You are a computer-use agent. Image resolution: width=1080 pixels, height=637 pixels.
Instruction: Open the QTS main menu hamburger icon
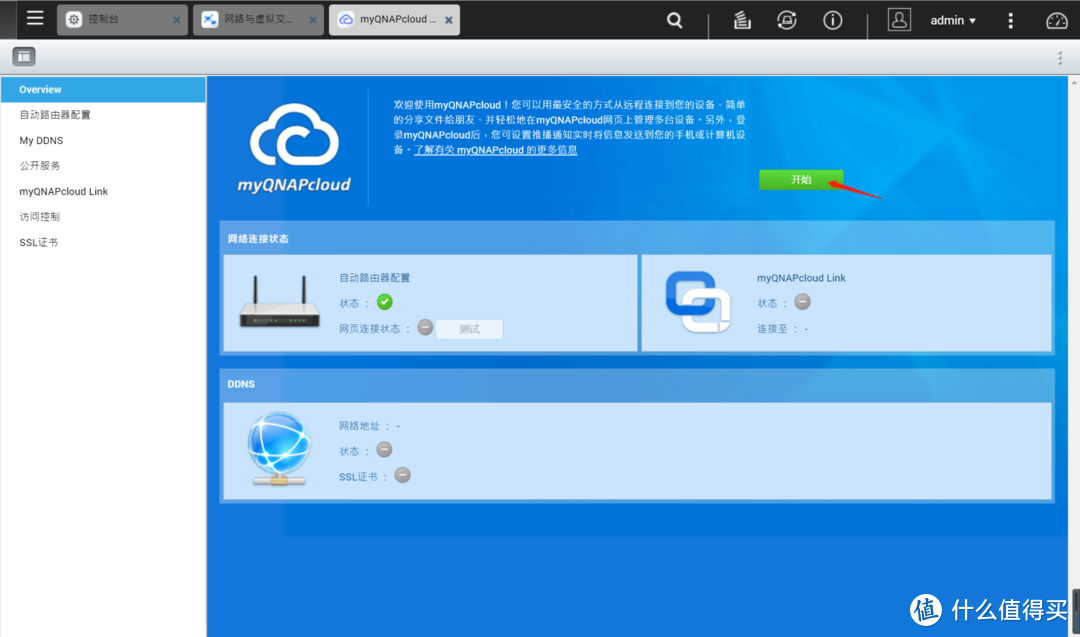tap(35, 19)
